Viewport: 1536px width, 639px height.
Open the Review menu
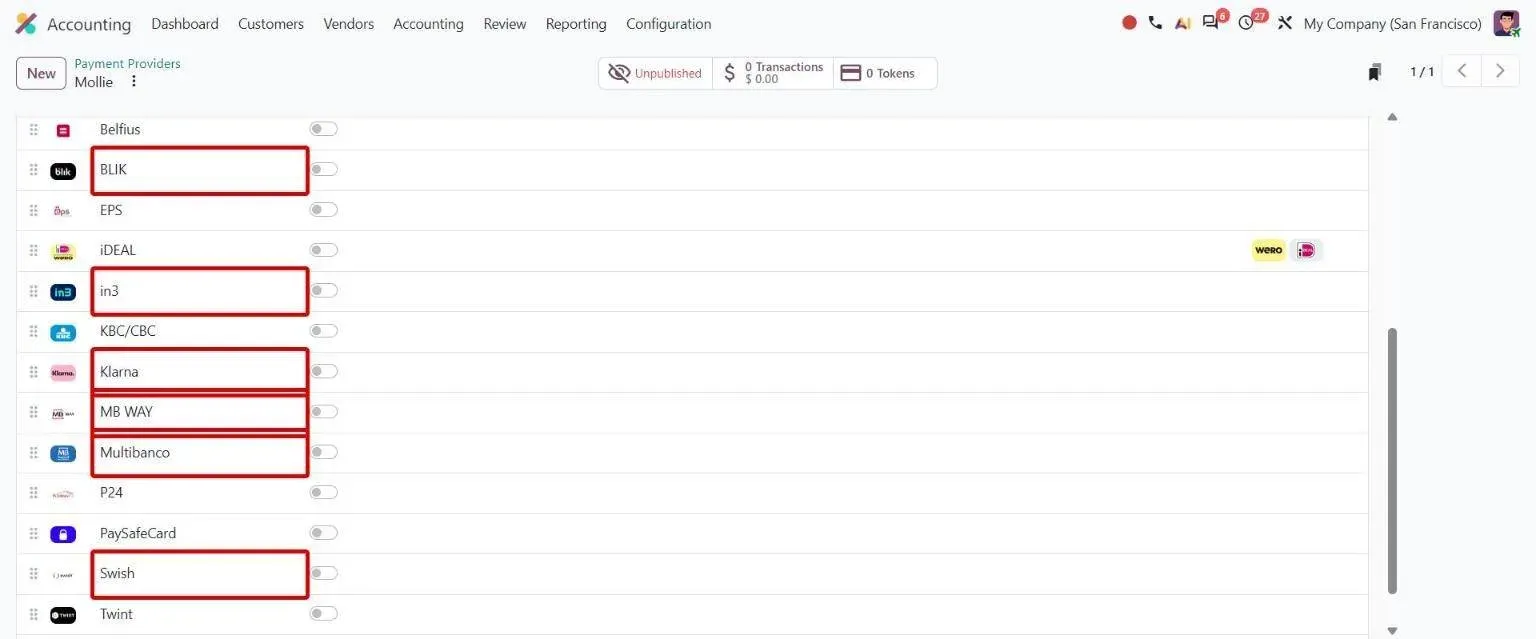pos(505,23)
